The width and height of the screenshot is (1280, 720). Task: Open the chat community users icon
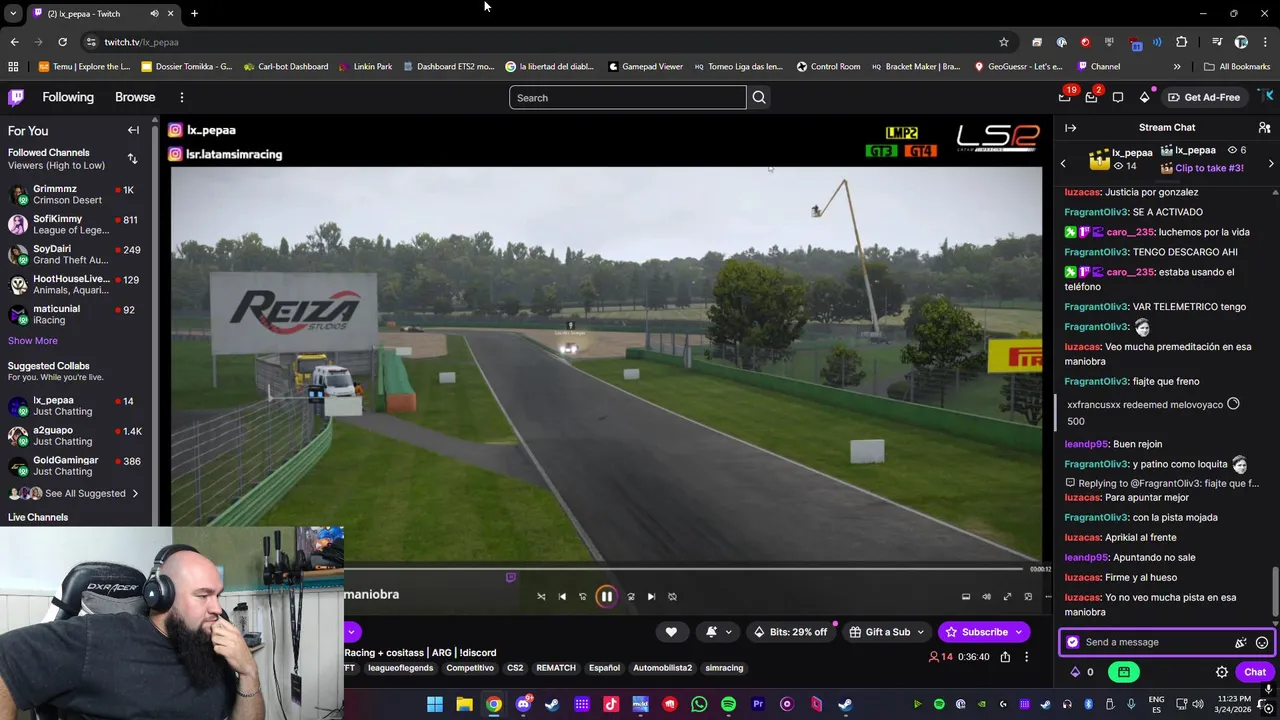(x=1264, y=127)
